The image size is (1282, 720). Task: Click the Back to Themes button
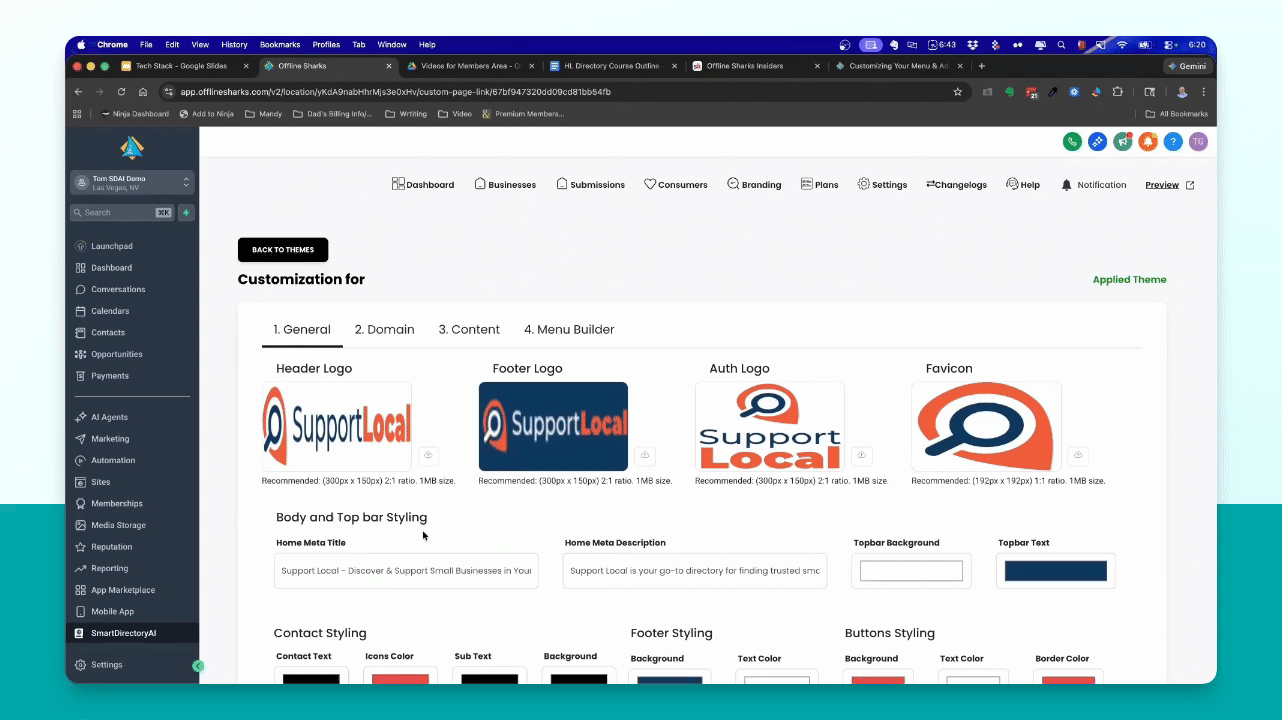coord(283,250)
